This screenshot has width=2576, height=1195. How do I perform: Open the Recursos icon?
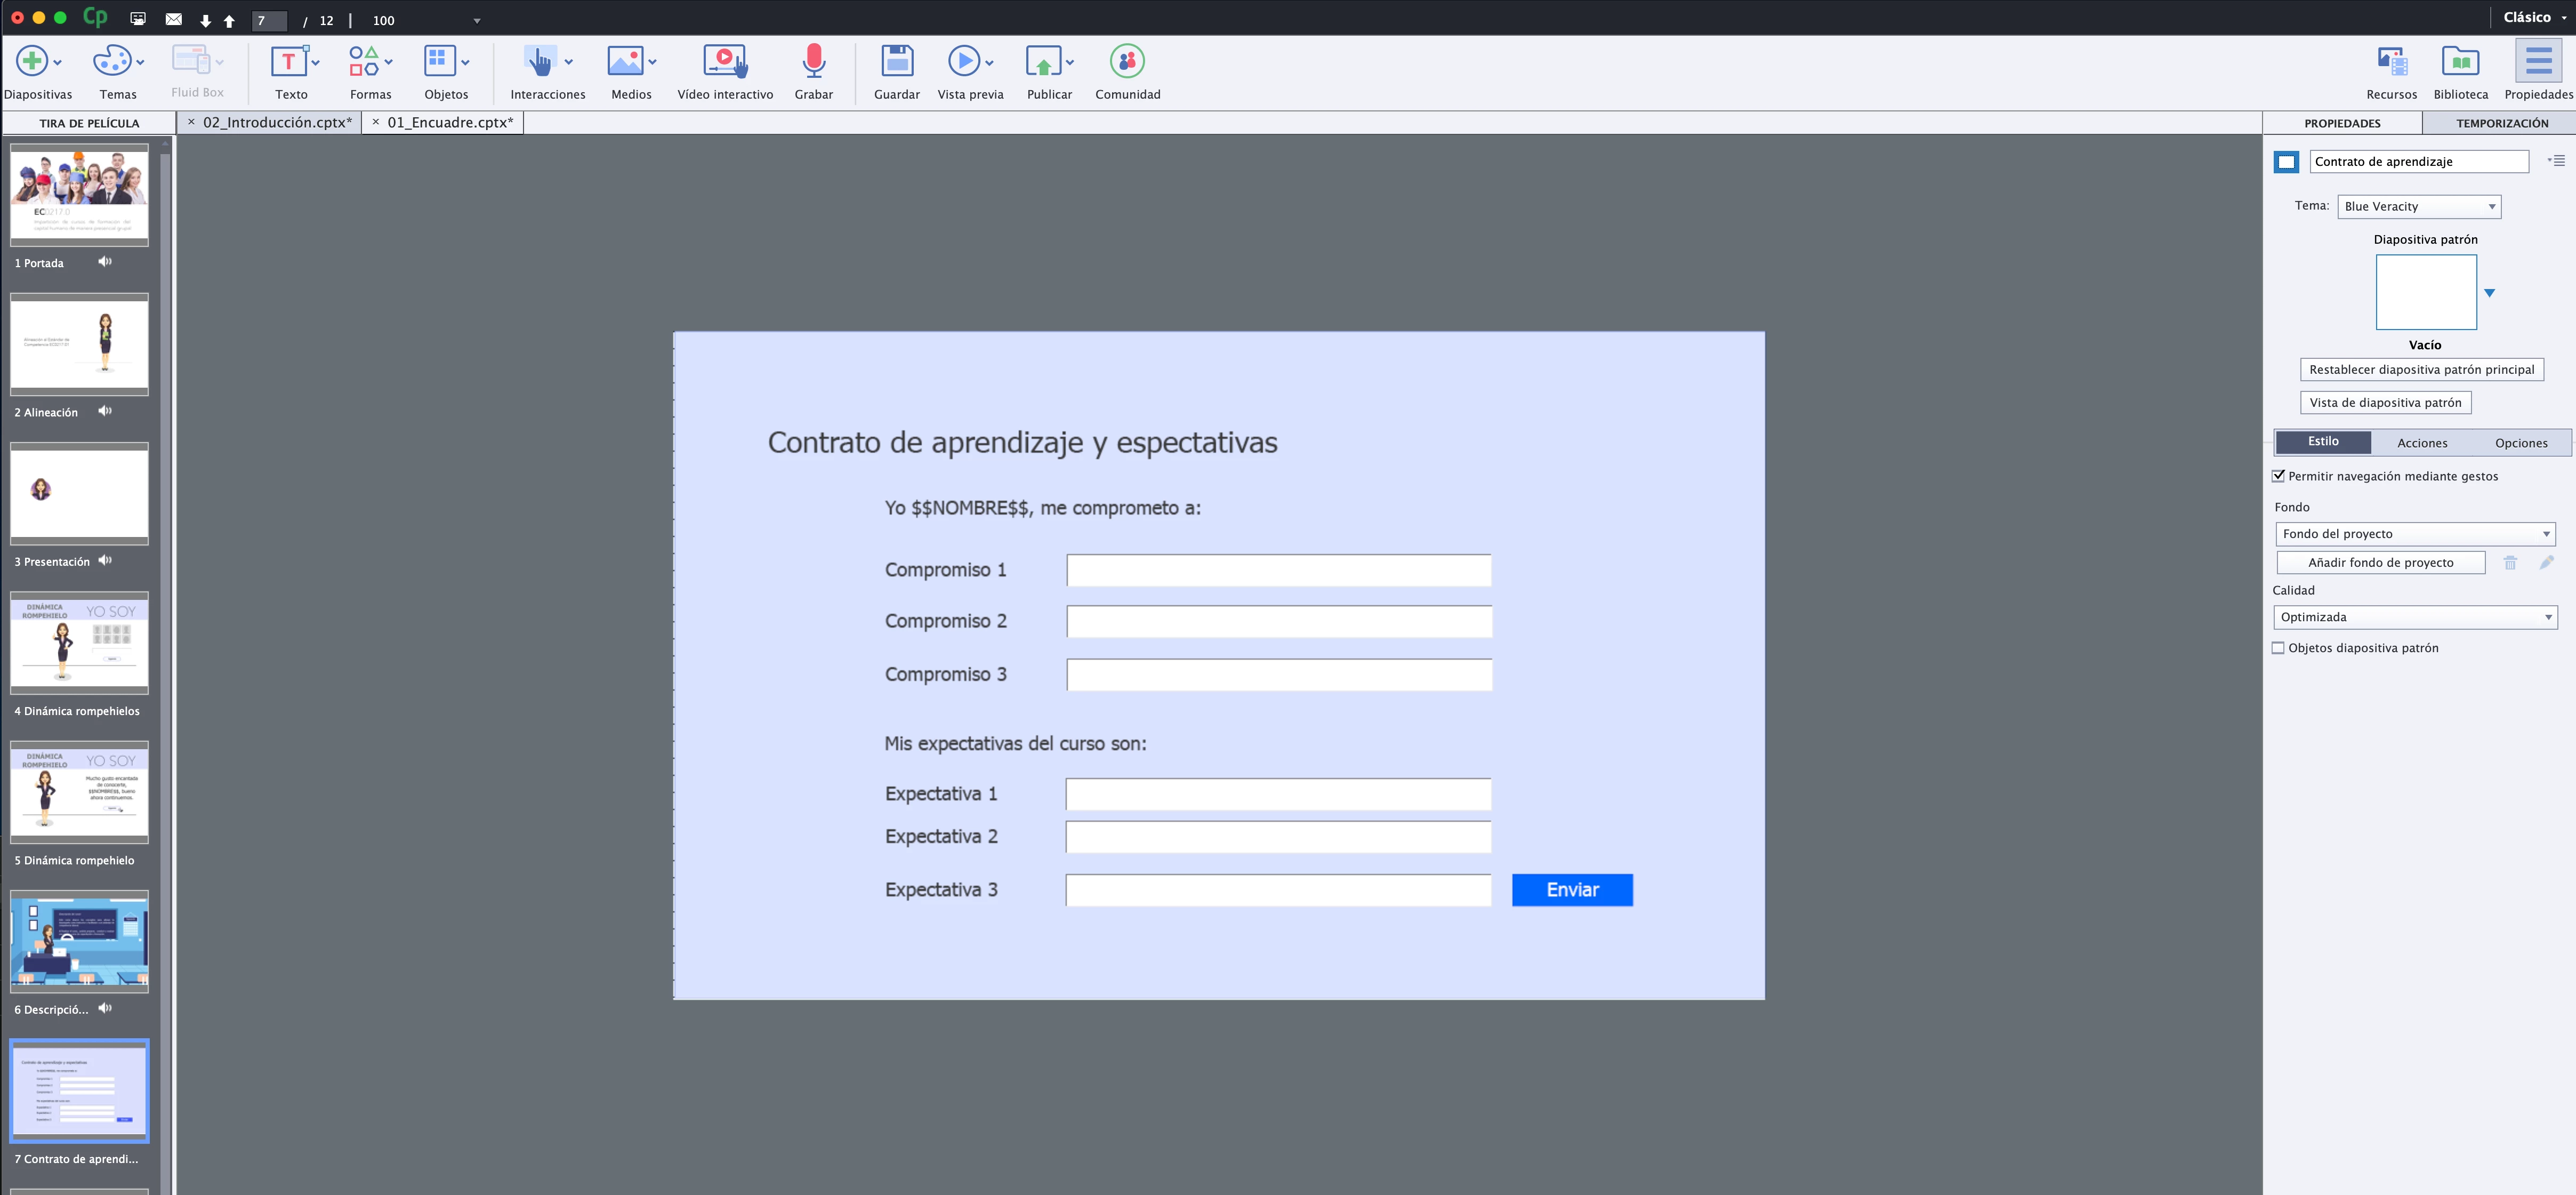pyautogui.click(x=2391, y=62)
